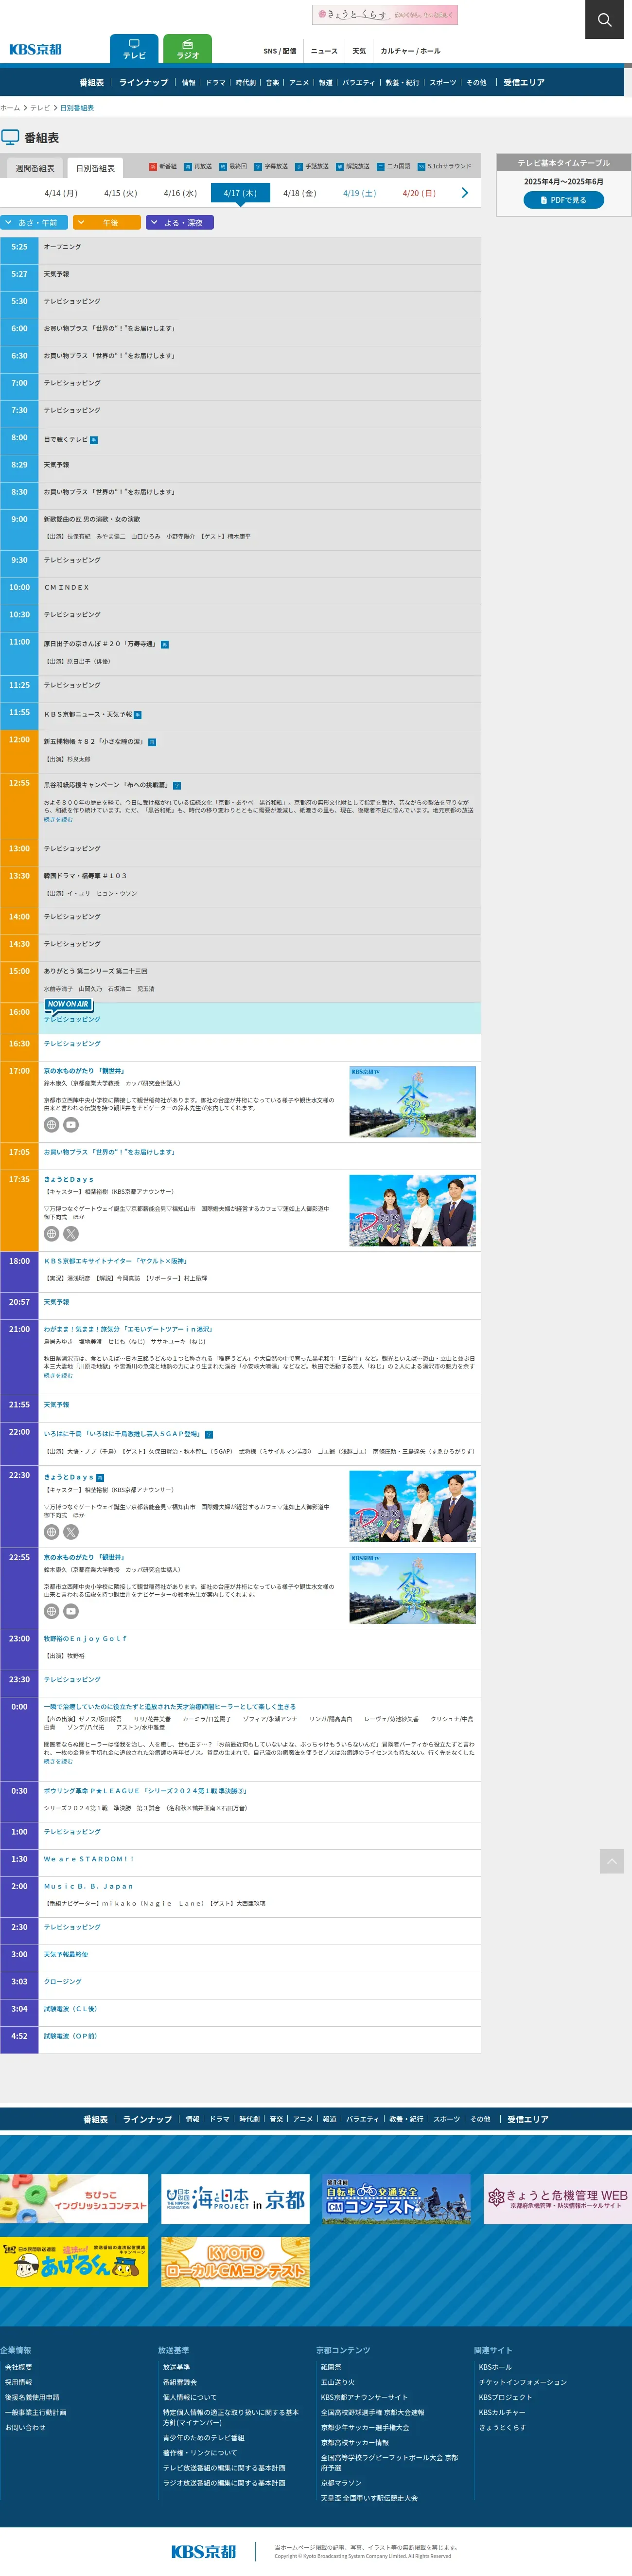Expand 続きを読む for 12:55 黒谷和紙応援キャンペーン
The height and width of the screenshot is (2576, 632).
click(x=58, y=819)
